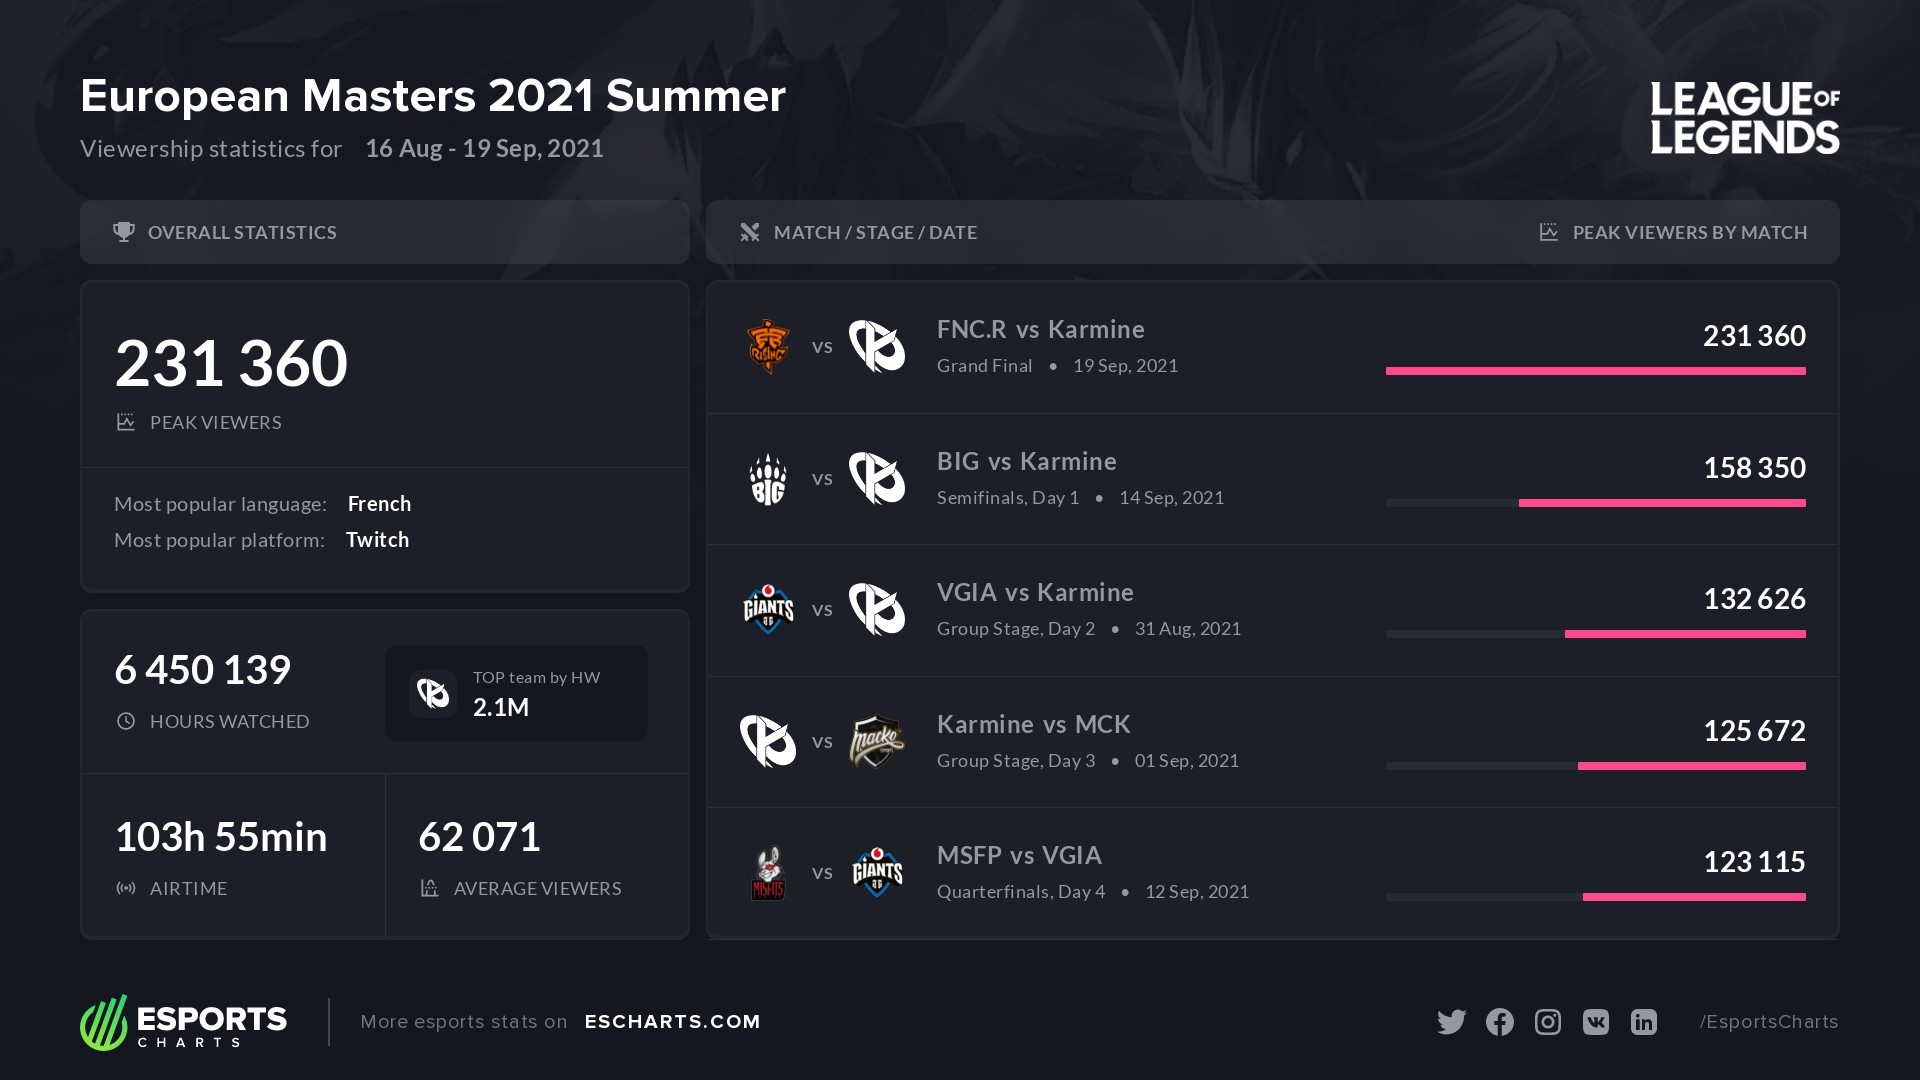Click the Macko Esports team logo

coord(876,742)
